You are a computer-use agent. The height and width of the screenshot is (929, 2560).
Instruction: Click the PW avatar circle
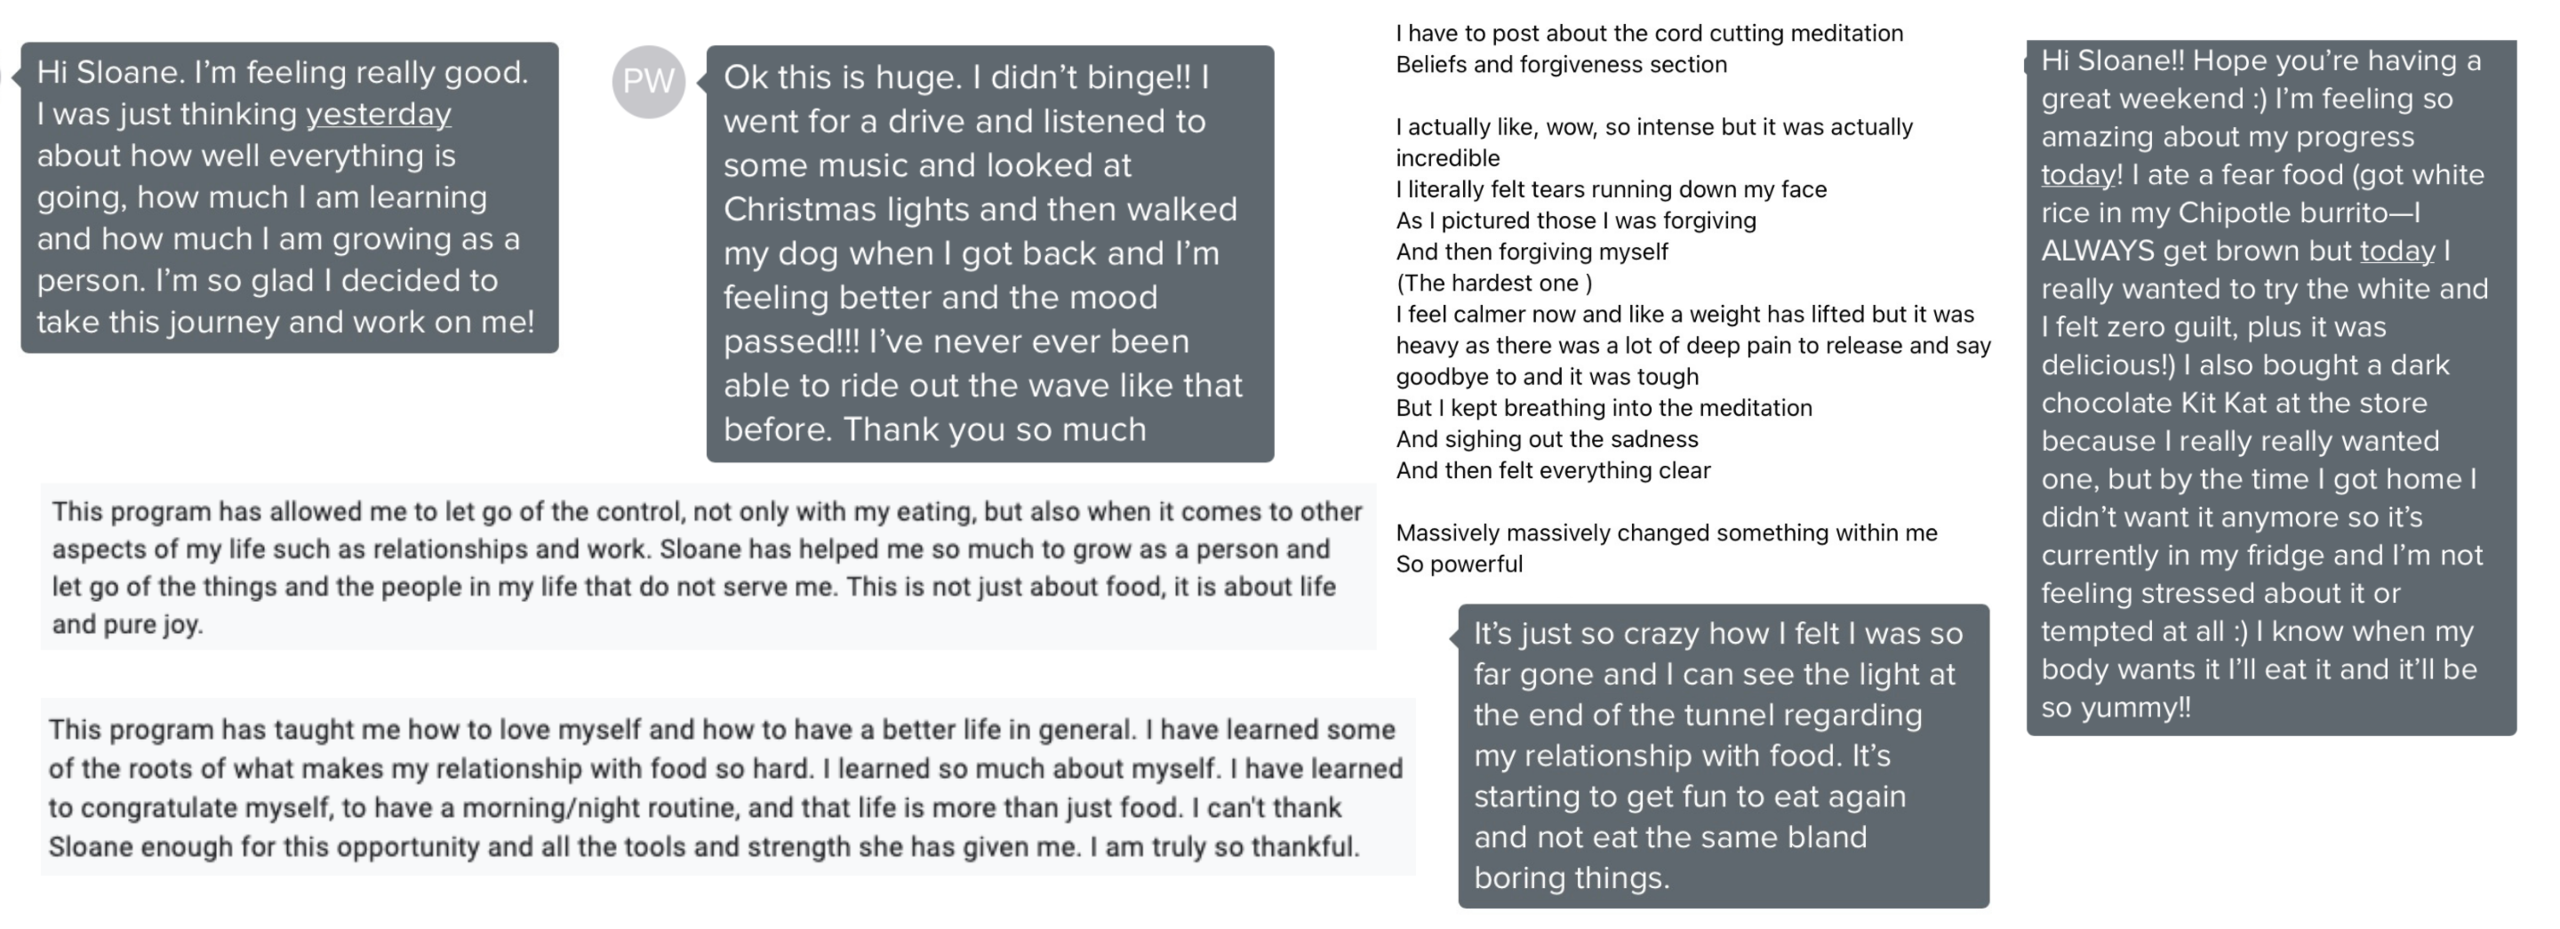click(x=648, y=81)
